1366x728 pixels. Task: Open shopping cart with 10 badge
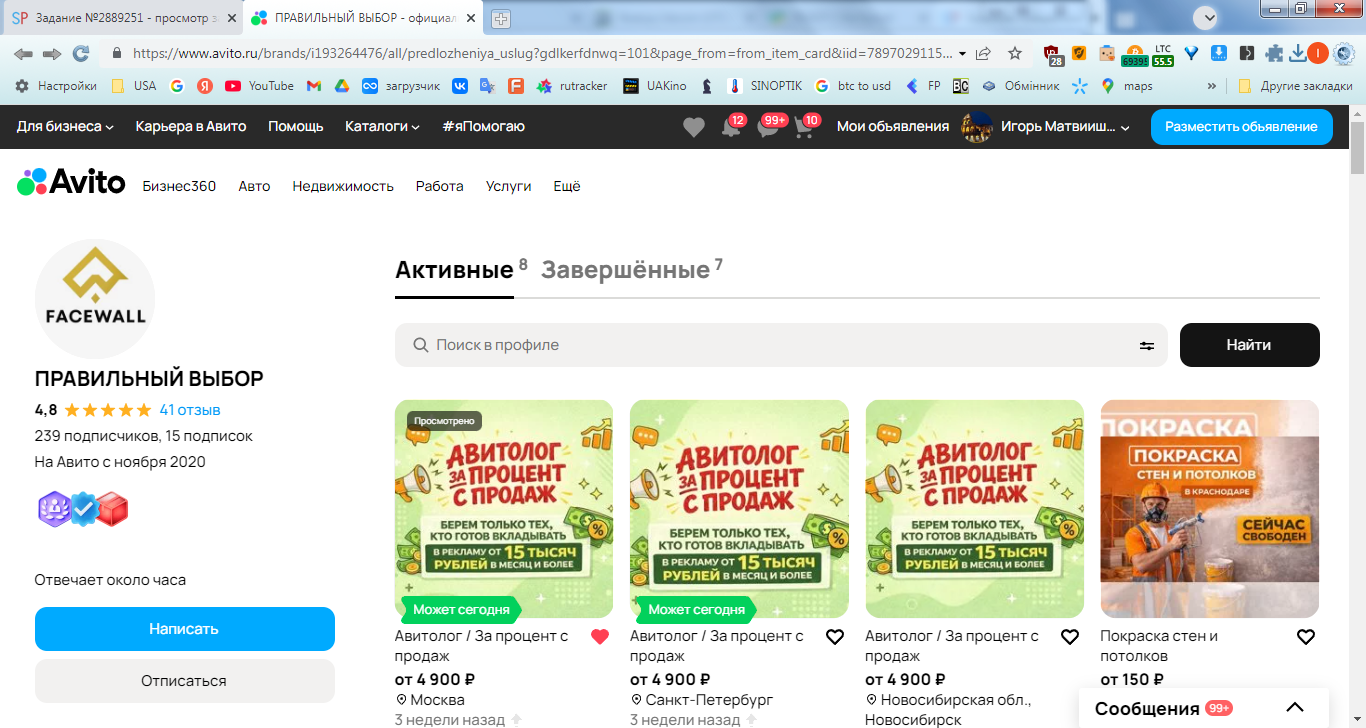pos(806,127)
